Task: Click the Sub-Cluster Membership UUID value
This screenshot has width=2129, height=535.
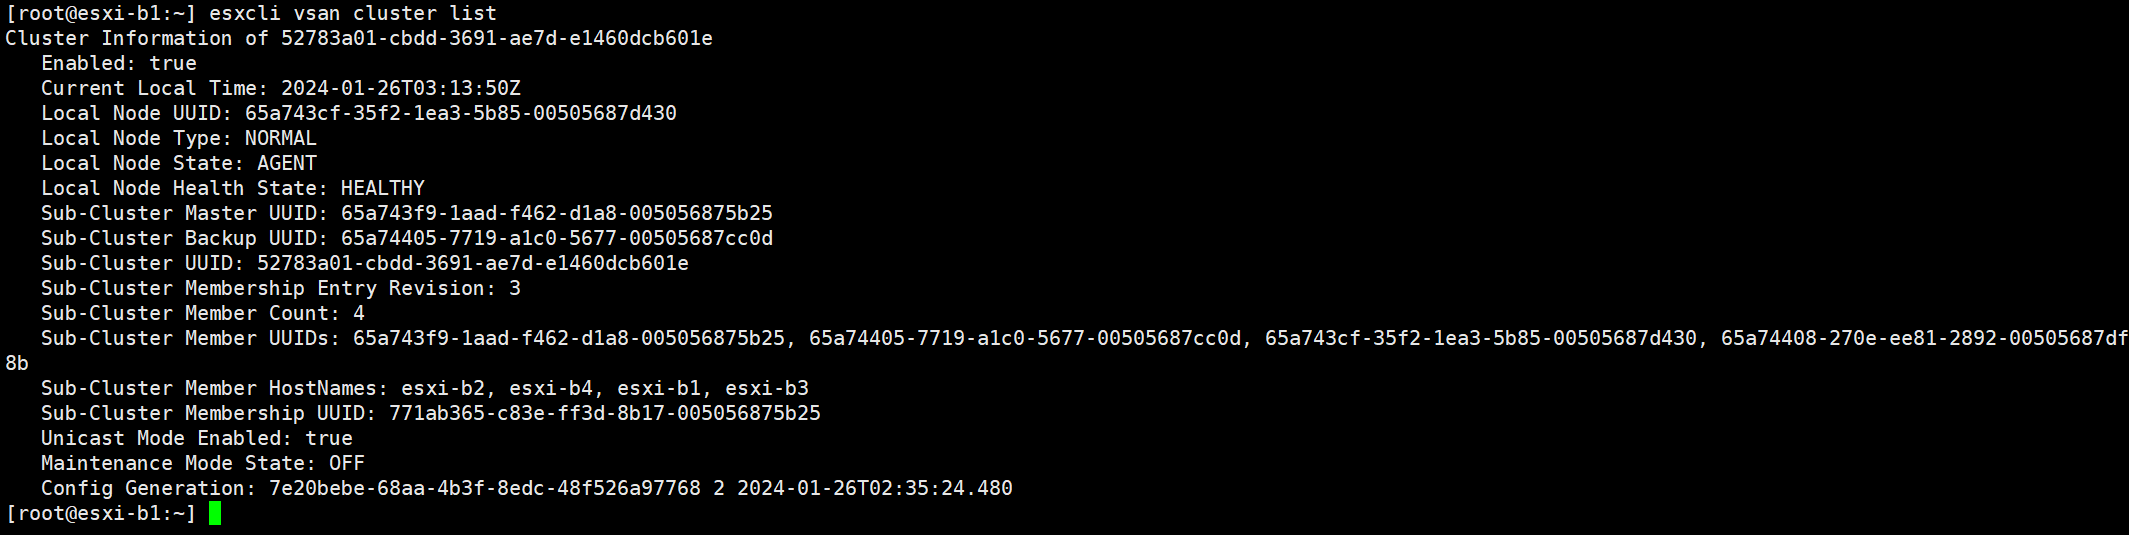Action: (605, 413)
